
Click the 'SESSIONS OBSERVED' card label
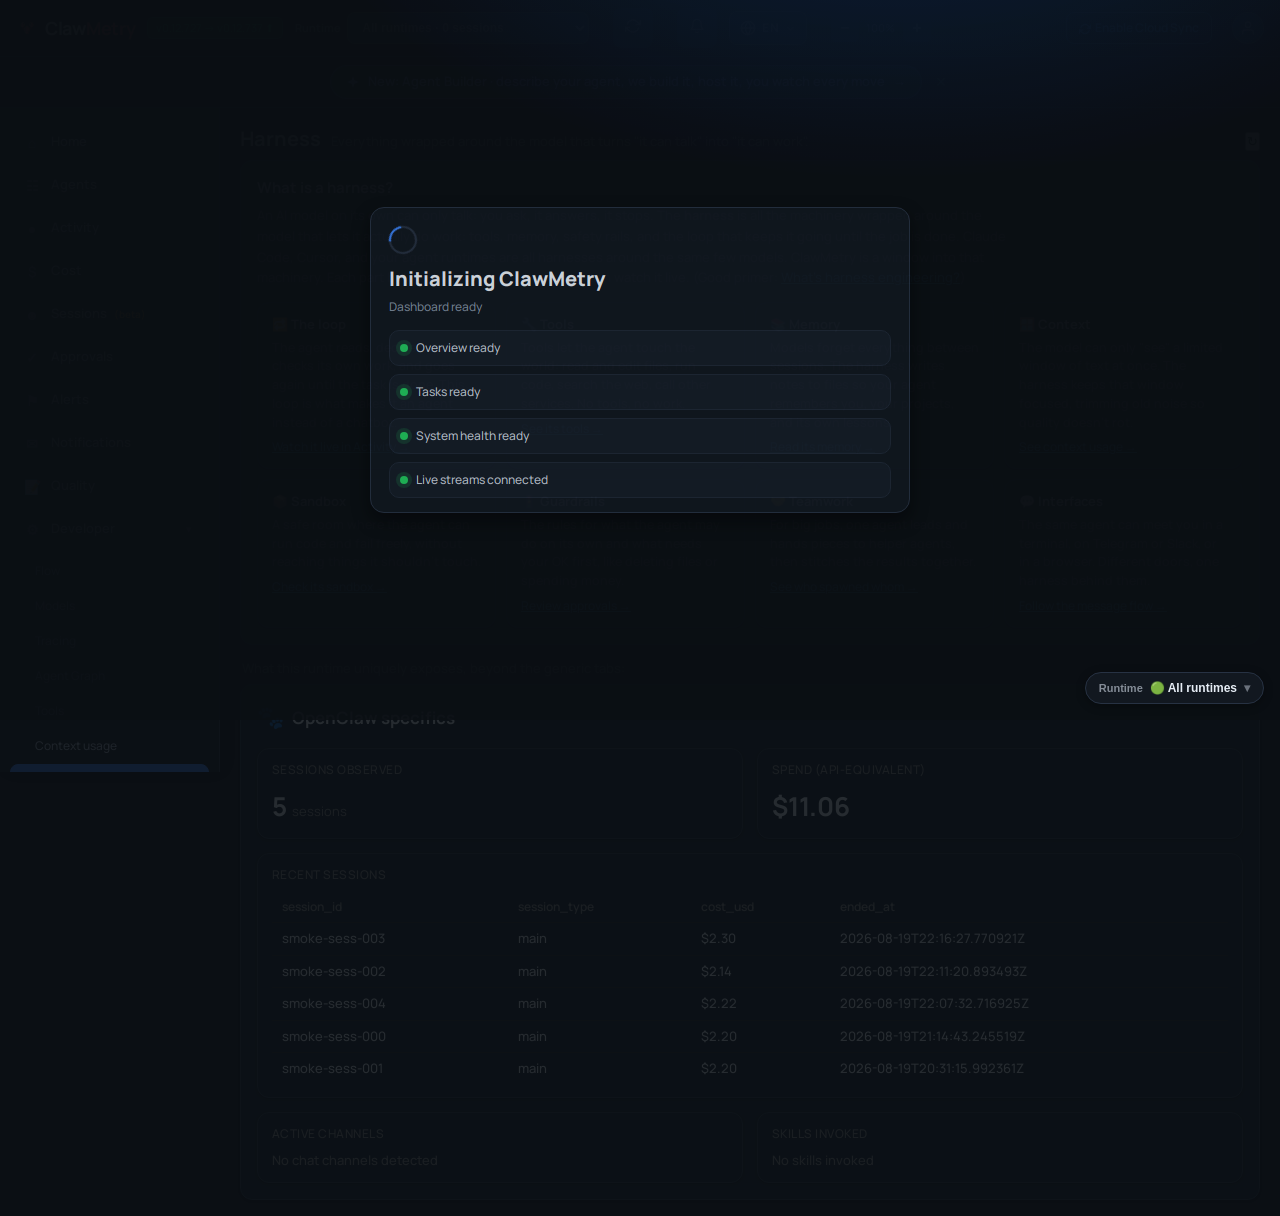(x=337, y=770)
